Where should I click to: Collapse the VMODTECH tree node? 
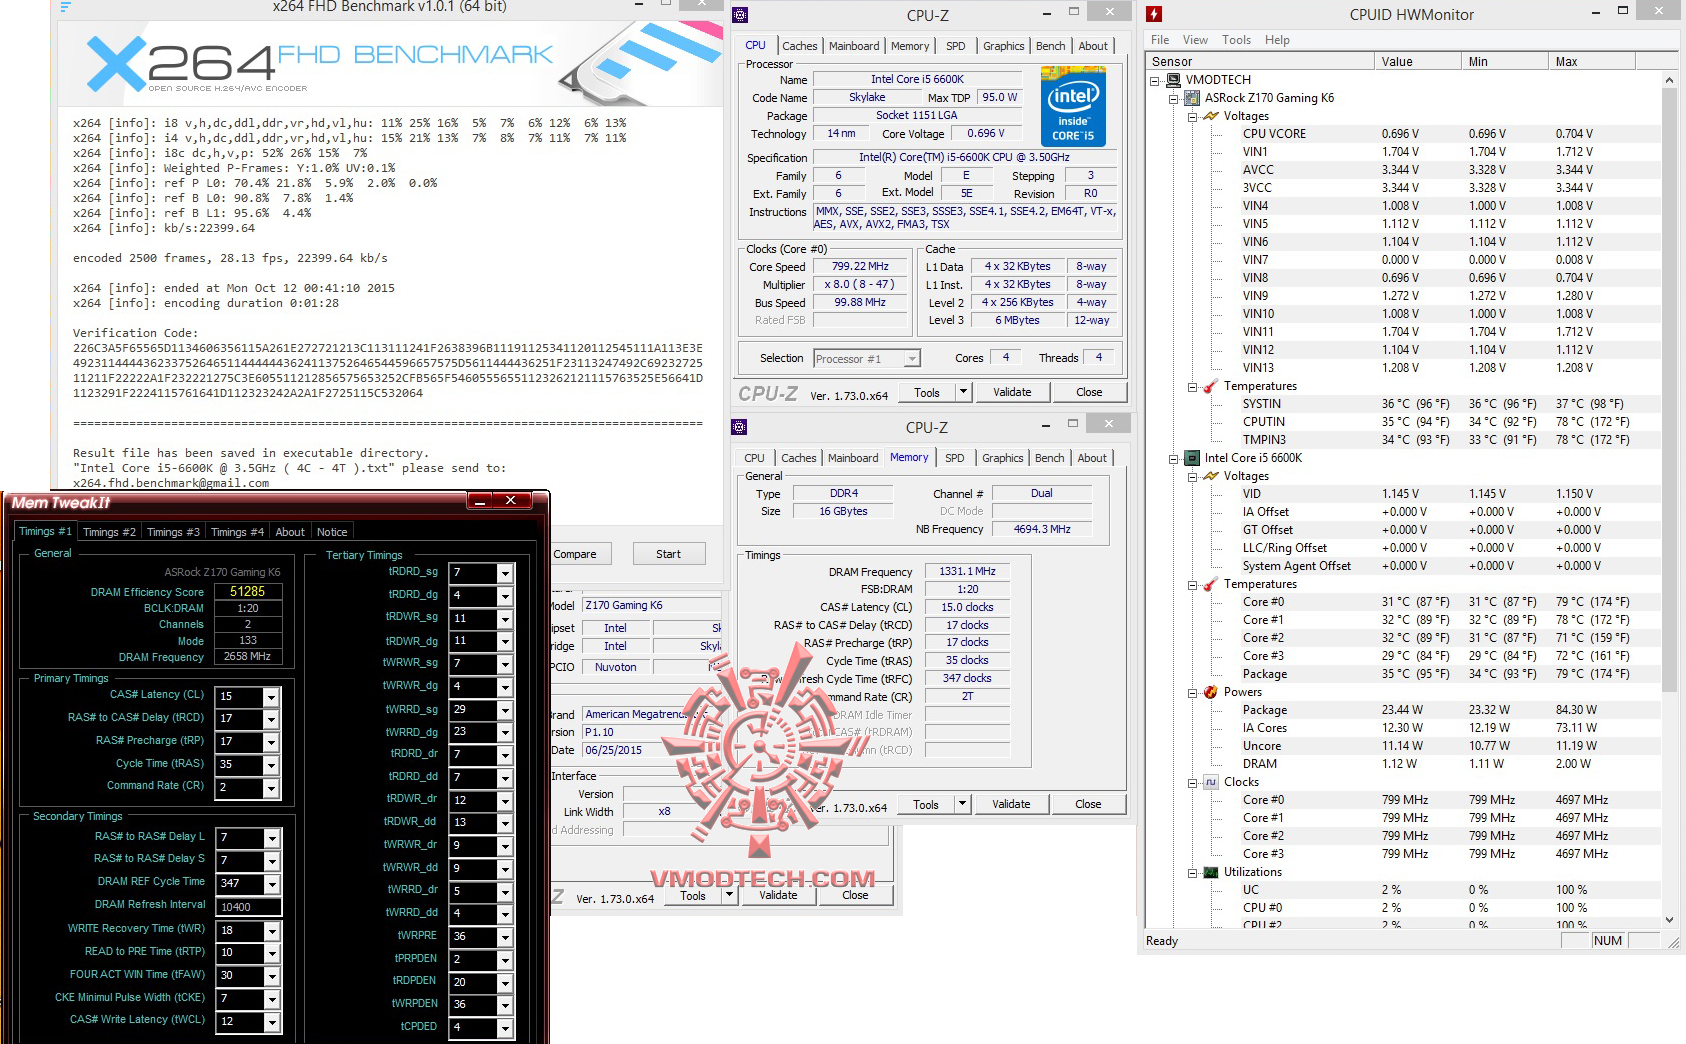point(1155,80)
